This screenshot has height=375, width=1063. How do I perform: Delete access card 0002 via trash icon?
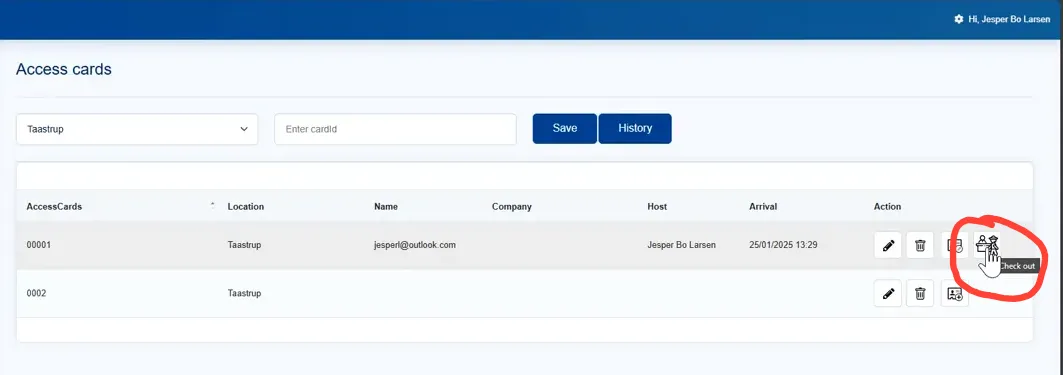(x=920, y=294)
